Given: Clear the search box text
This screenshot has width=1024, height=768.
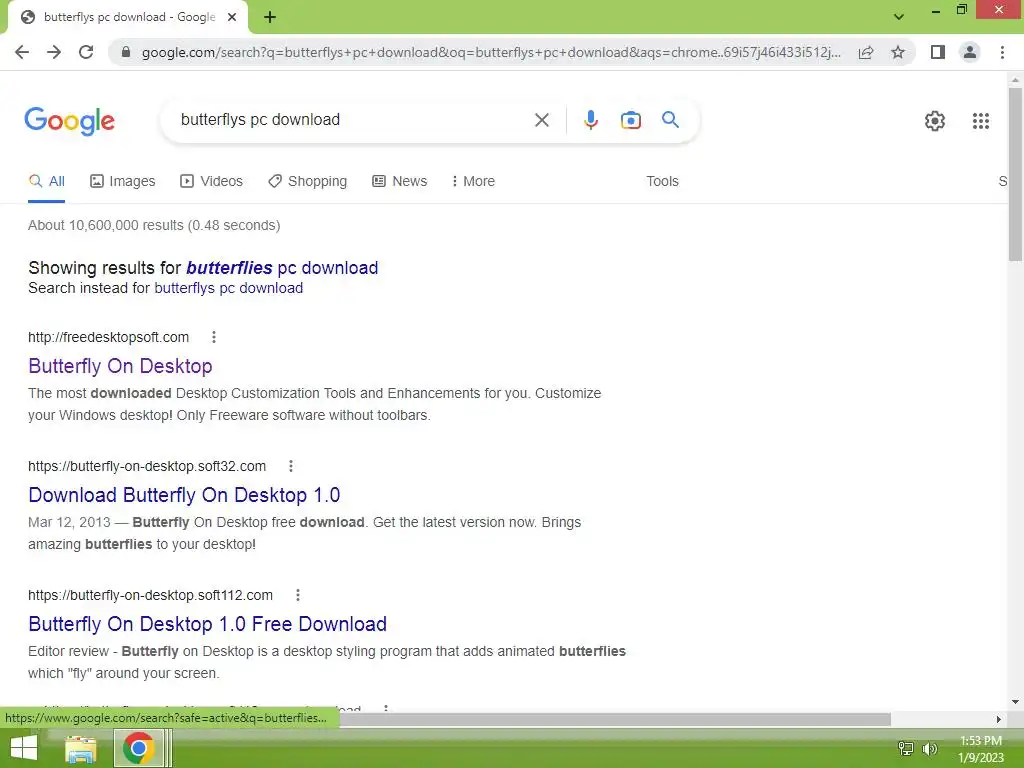Looking at the screenshot, I should (541, 120).
